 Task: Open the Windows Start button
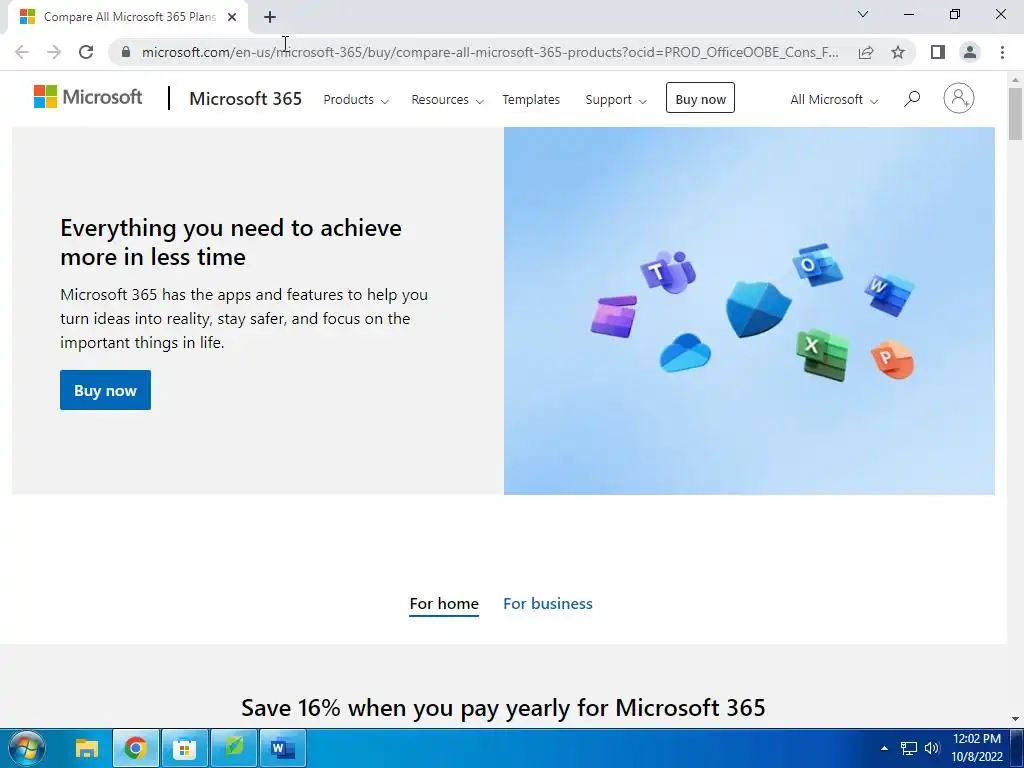tap(27, 748)
